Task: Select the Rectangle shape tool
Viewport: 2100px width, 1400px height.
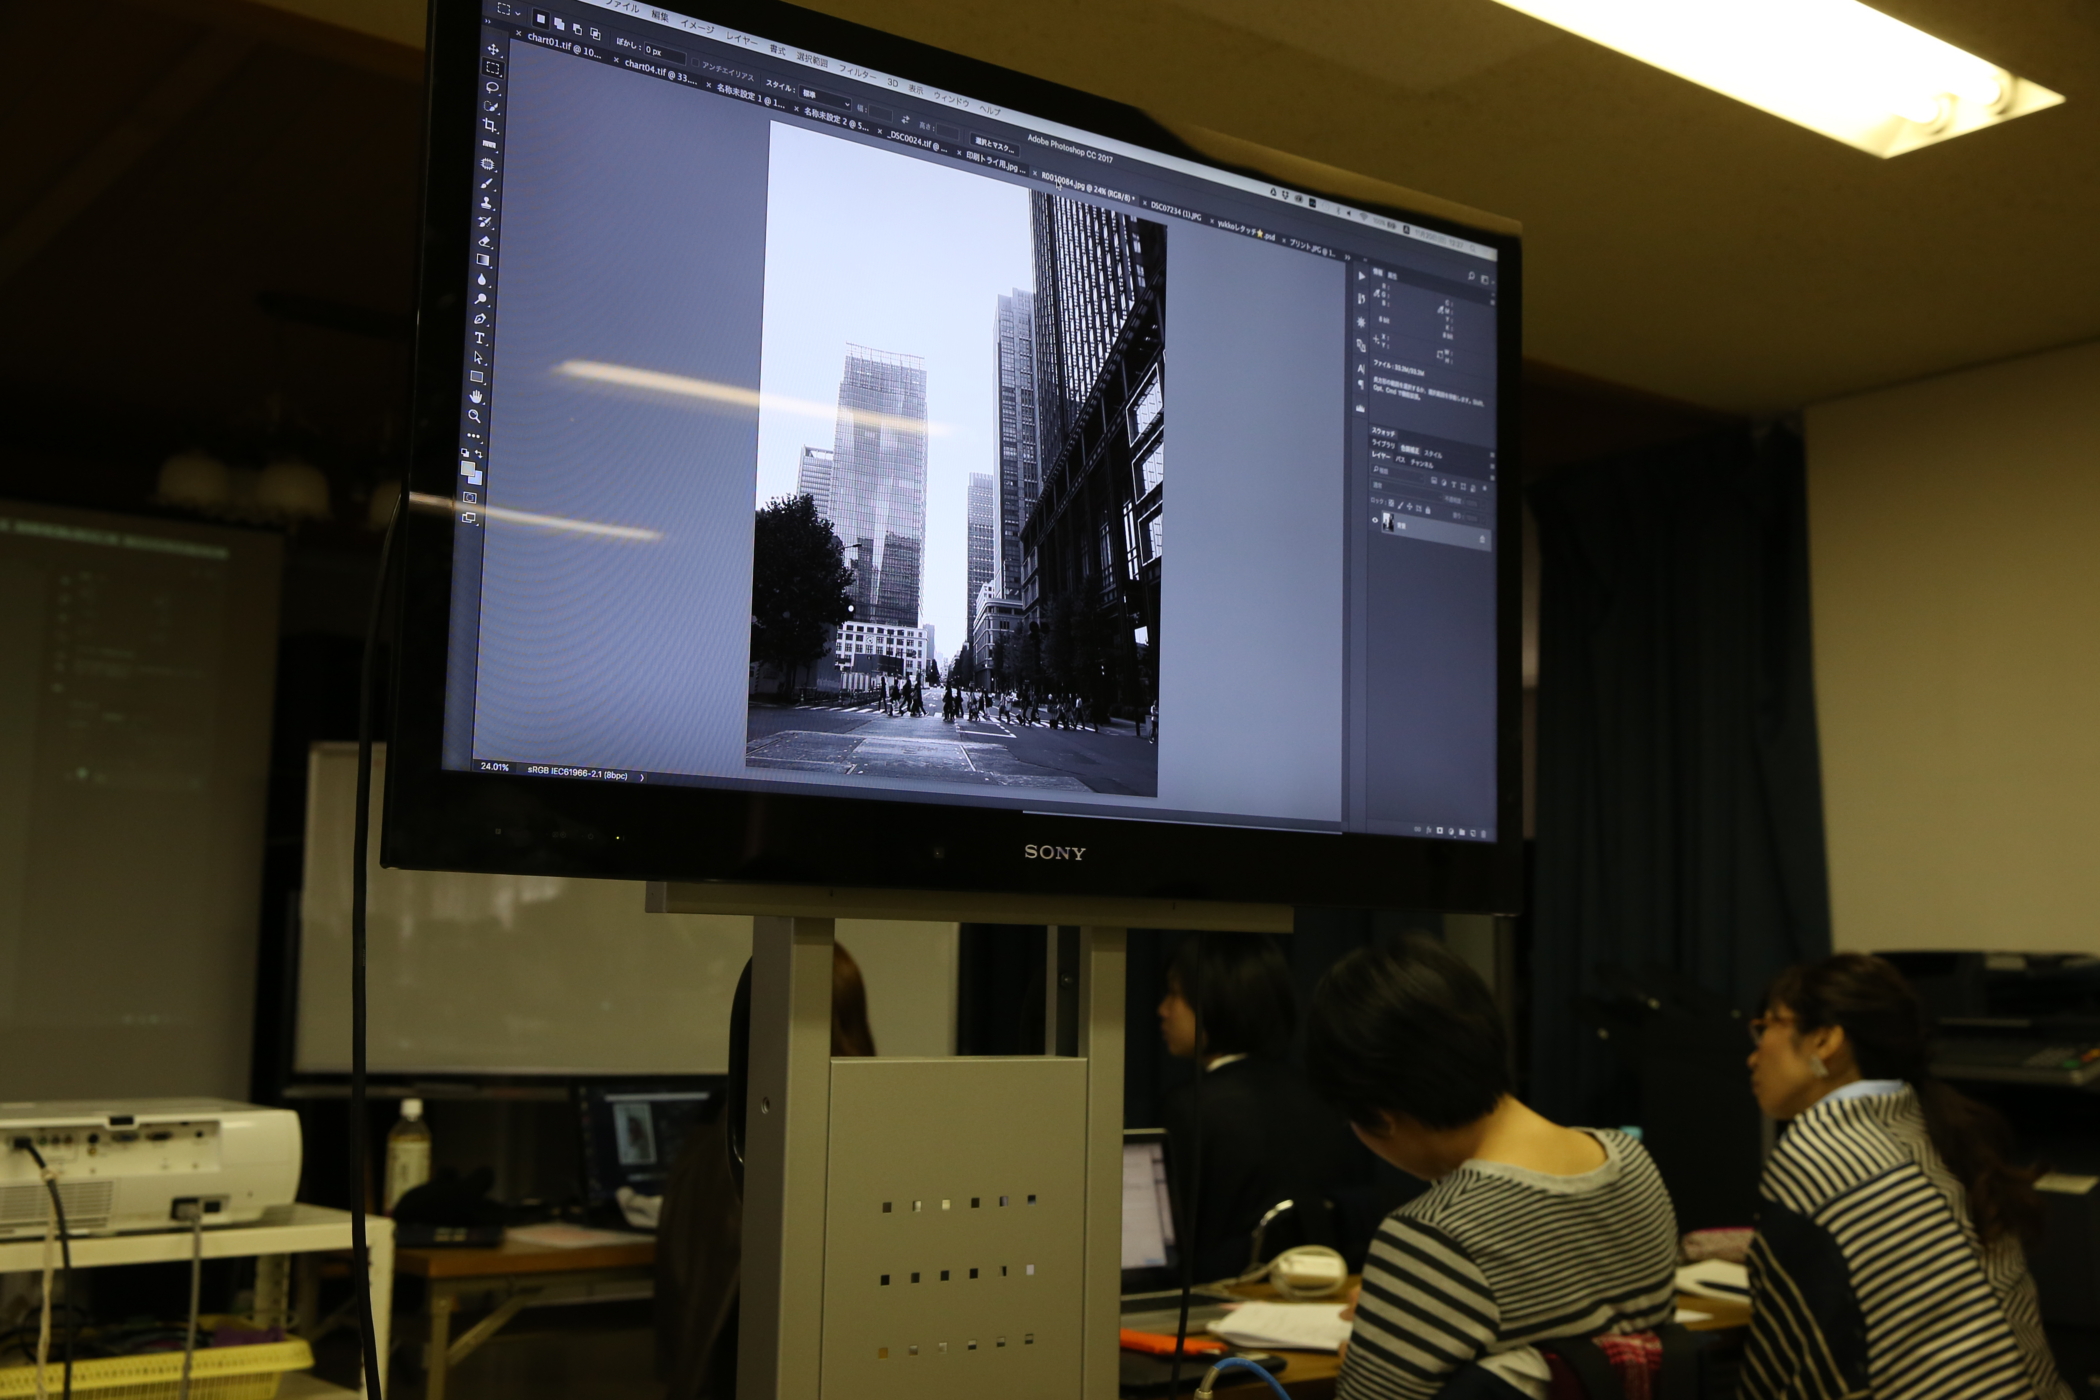Action: click(x=477, y=376)
